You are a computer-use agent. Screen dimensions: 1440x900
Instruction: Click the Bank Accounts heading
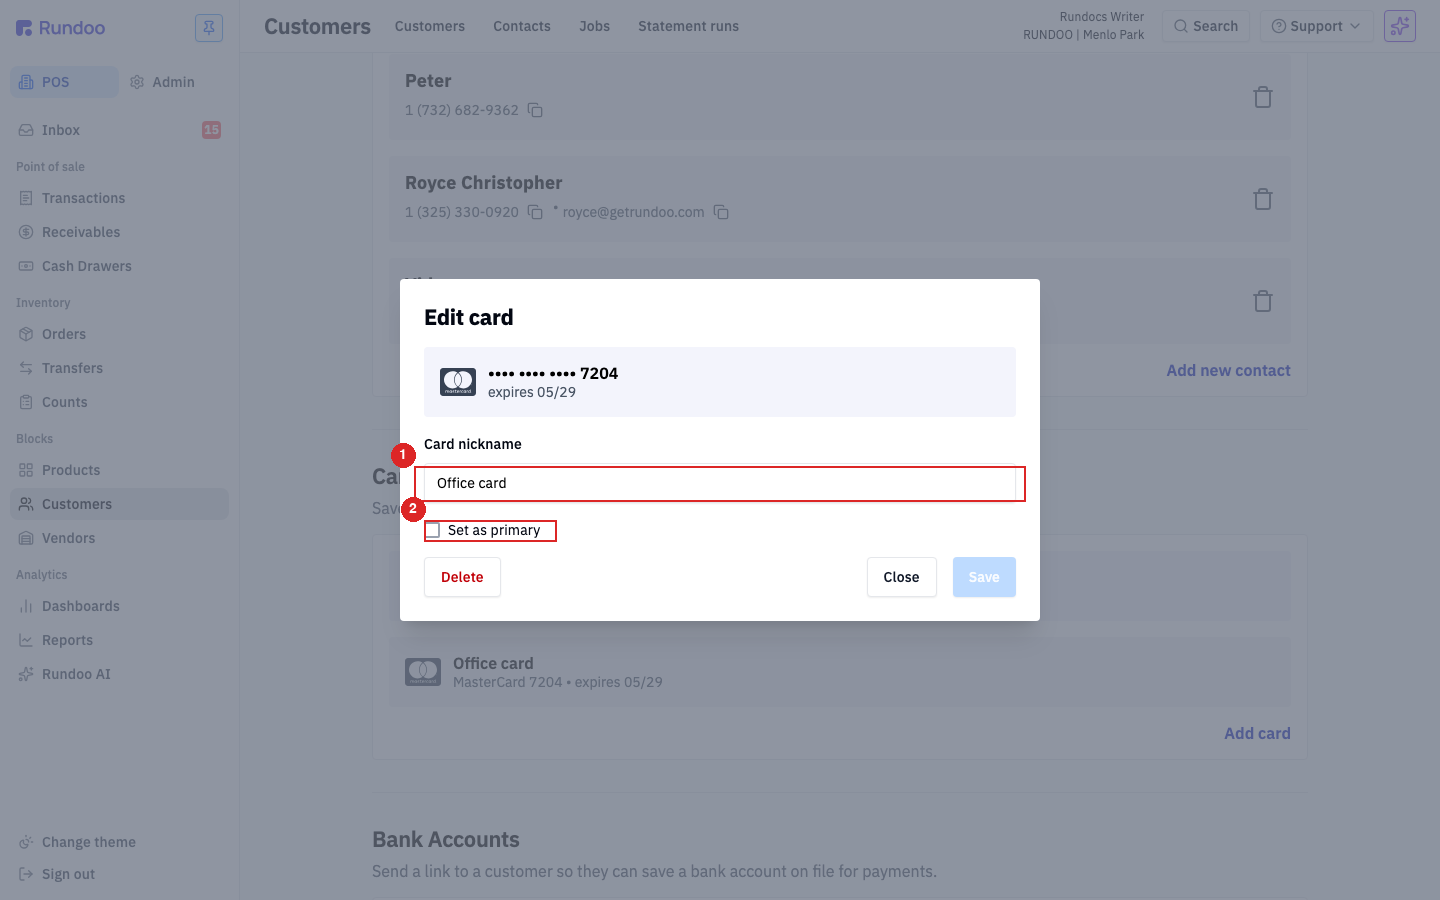446,840
